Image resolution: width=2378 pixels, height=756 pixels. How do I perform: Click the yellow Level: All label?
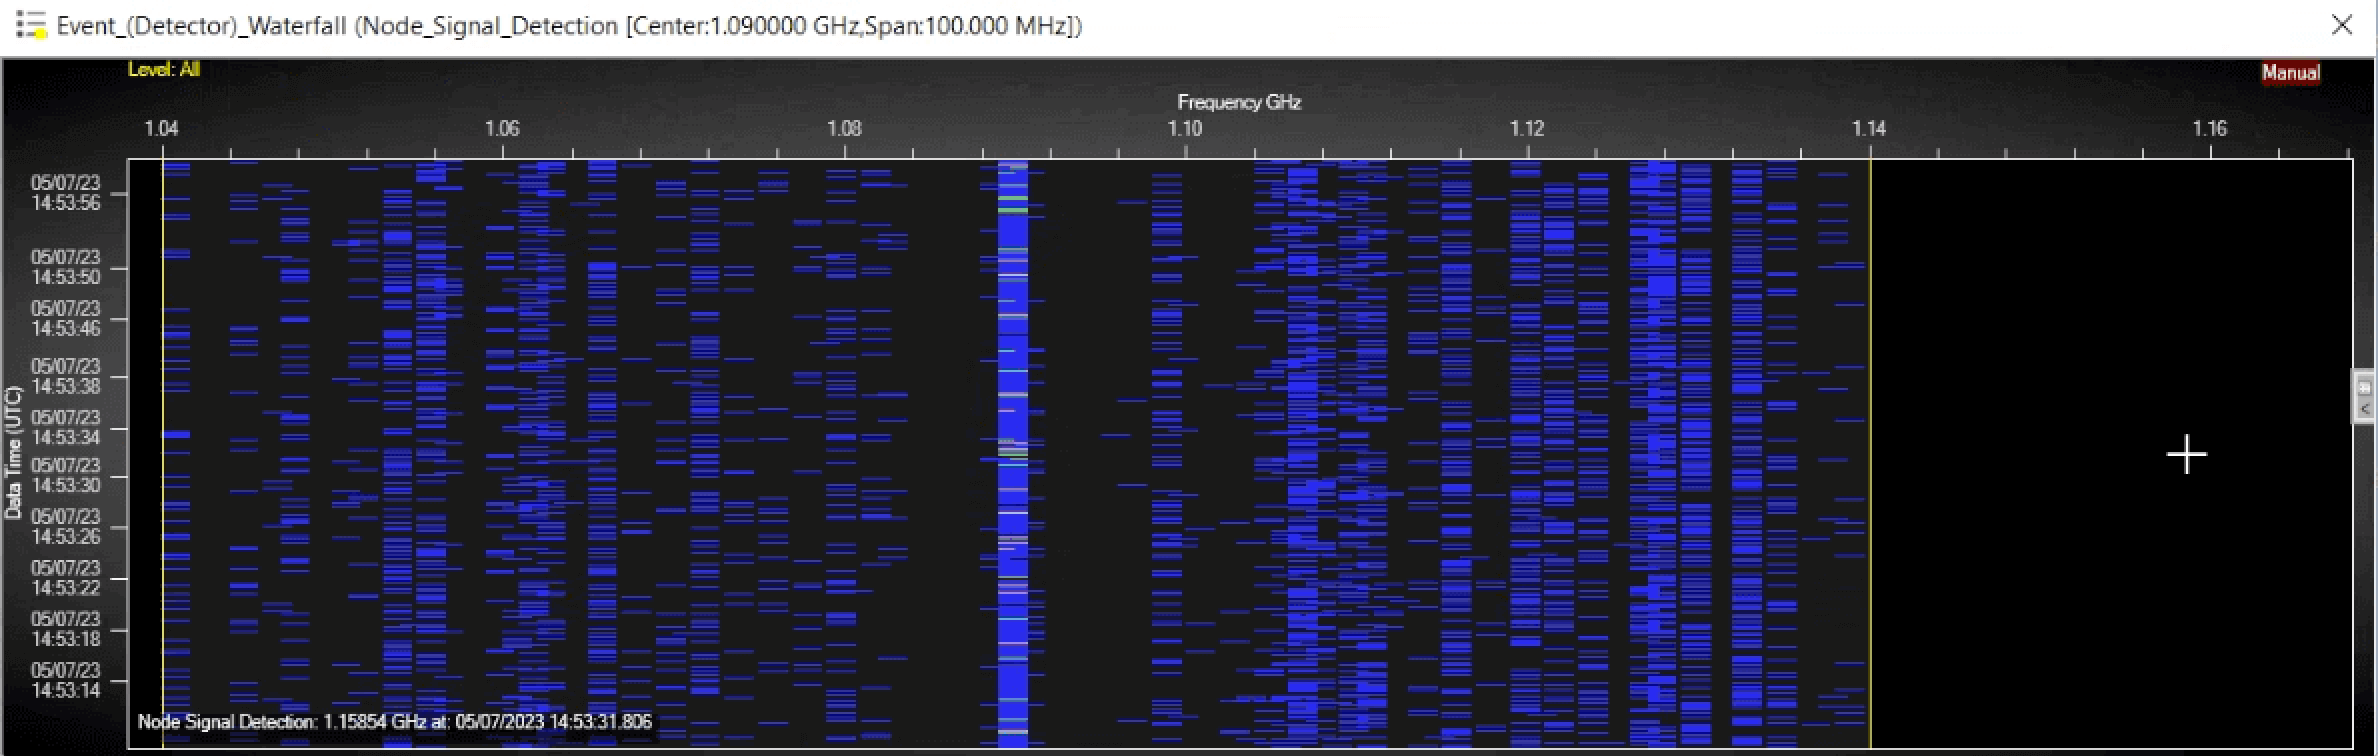pos(164,69)
